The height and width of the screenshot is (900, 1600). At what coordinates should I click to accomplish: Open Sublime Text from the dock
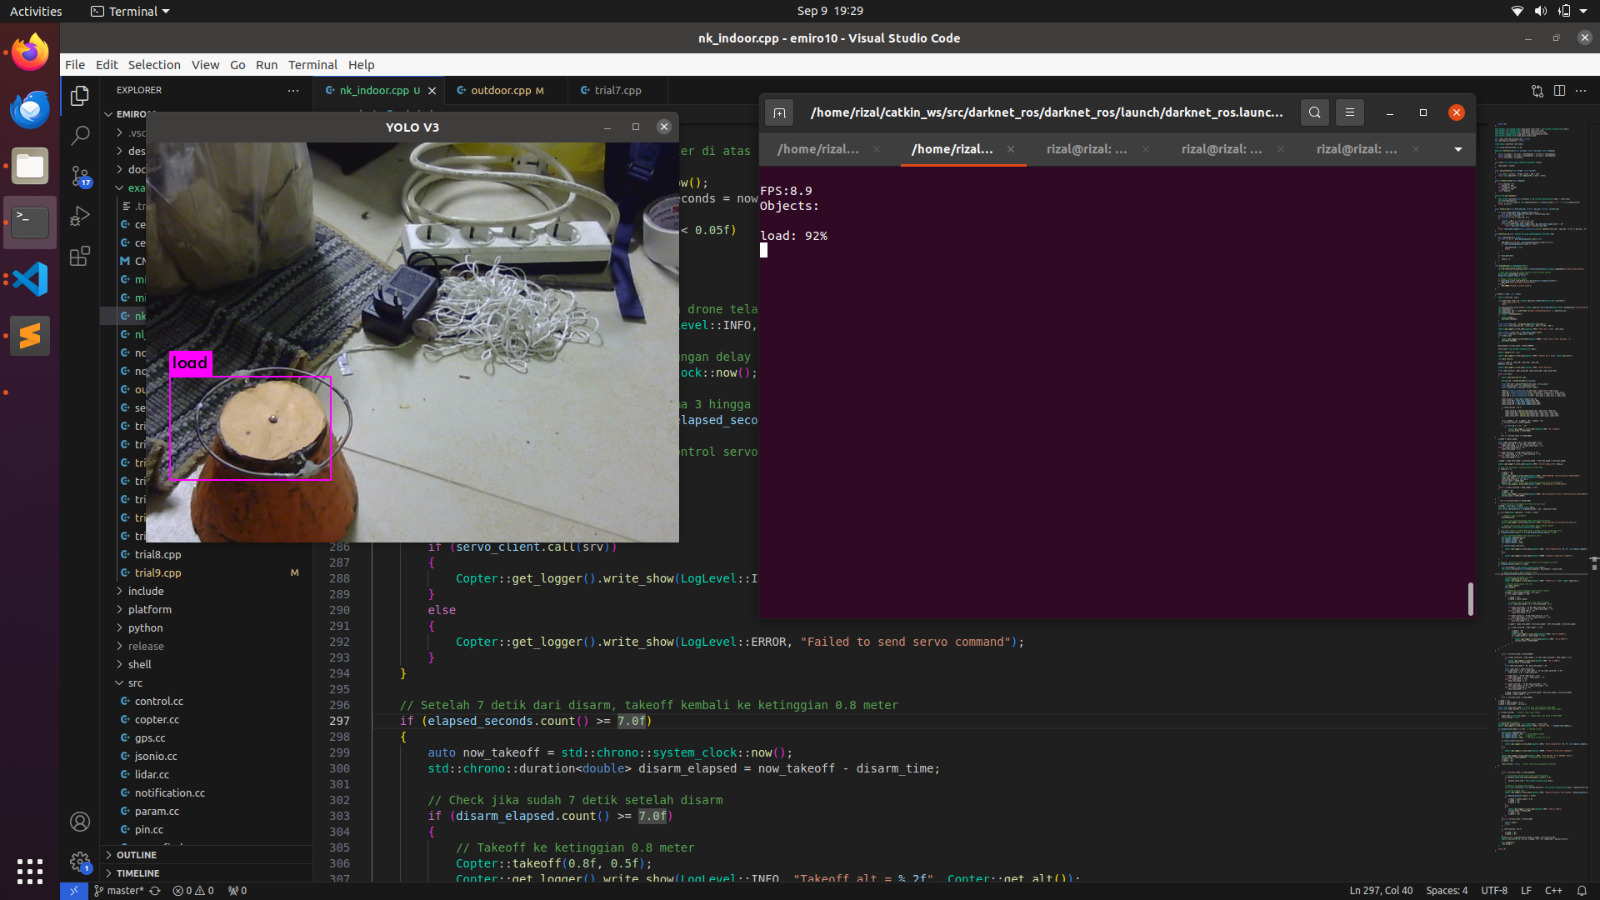pyautogui.click(x=30, y=336)
